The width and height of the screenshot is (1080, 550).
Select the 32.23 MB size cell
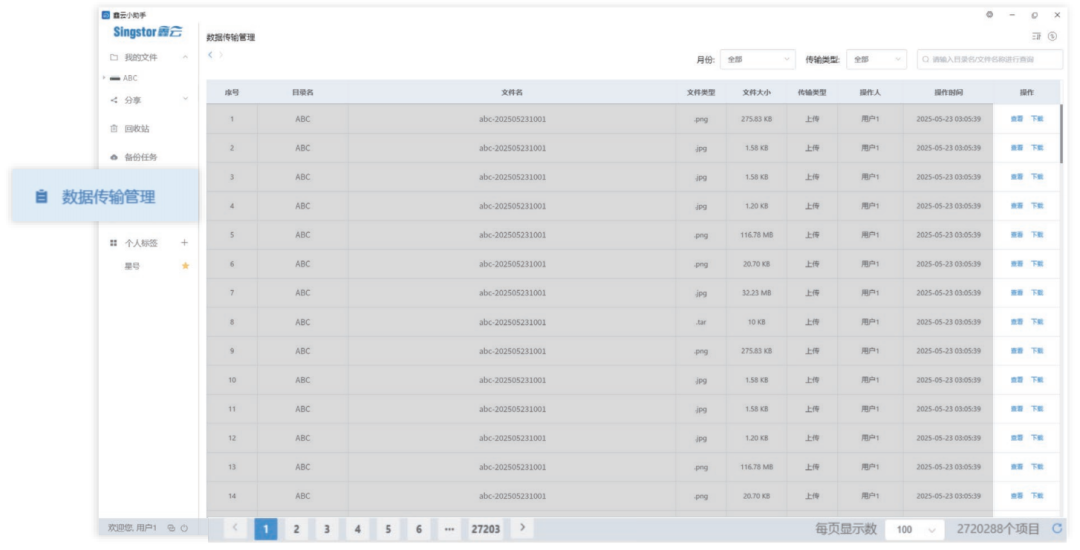[756, 293]
